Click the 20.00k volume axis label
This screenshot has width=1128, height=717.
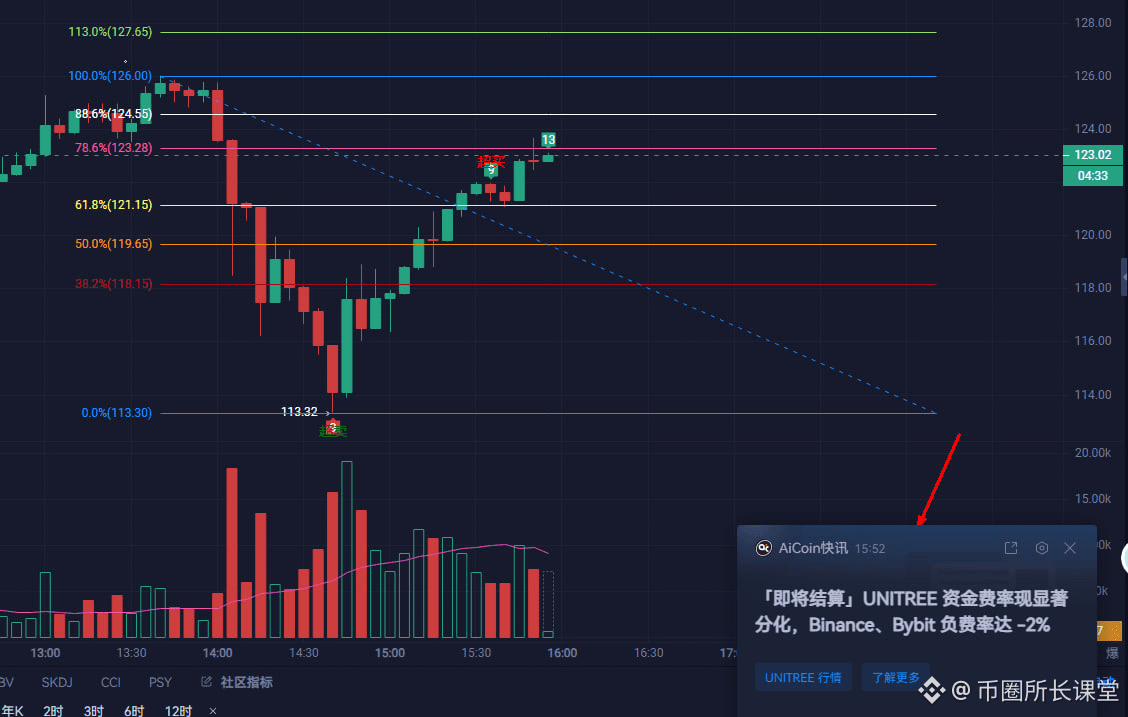tap(1093, 452)
